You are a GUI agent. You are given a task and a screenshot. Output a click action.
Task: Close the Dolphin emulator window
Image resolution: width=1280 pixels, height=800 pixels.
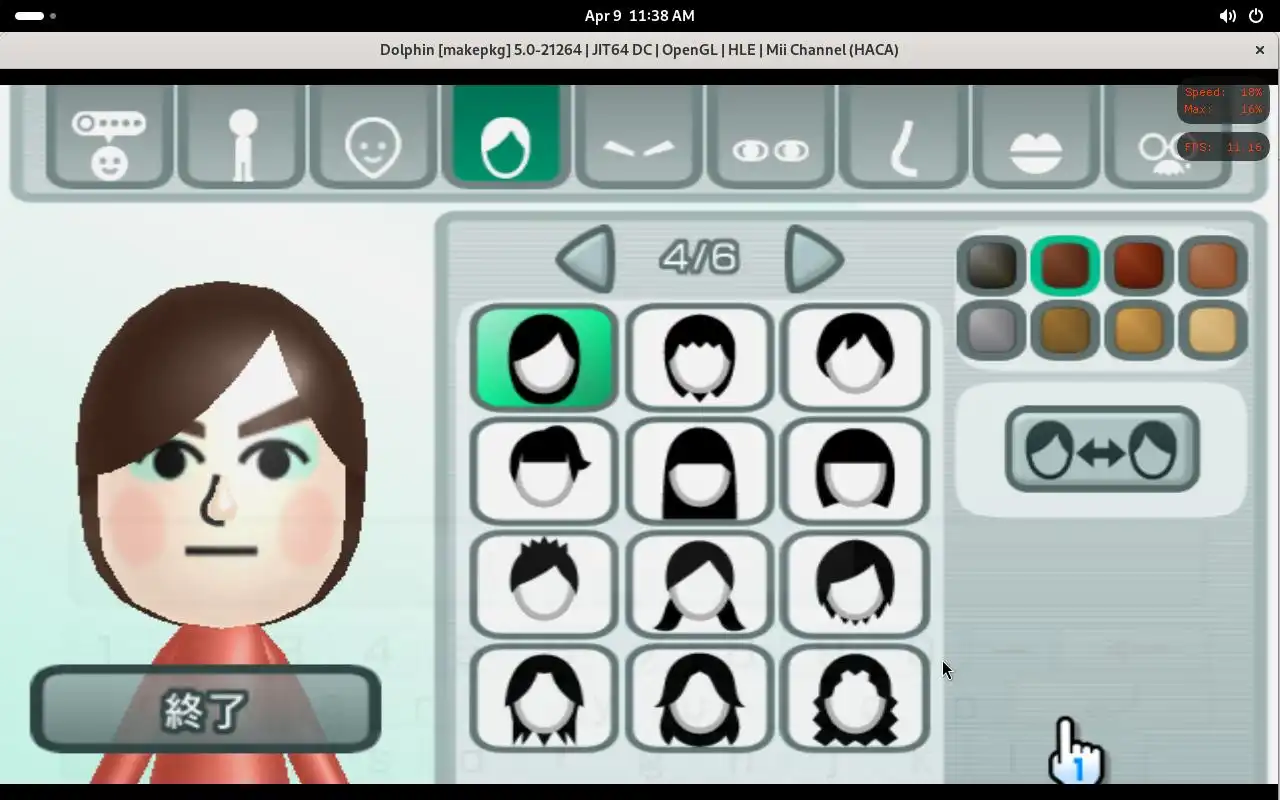click(x=1260, y=49)
